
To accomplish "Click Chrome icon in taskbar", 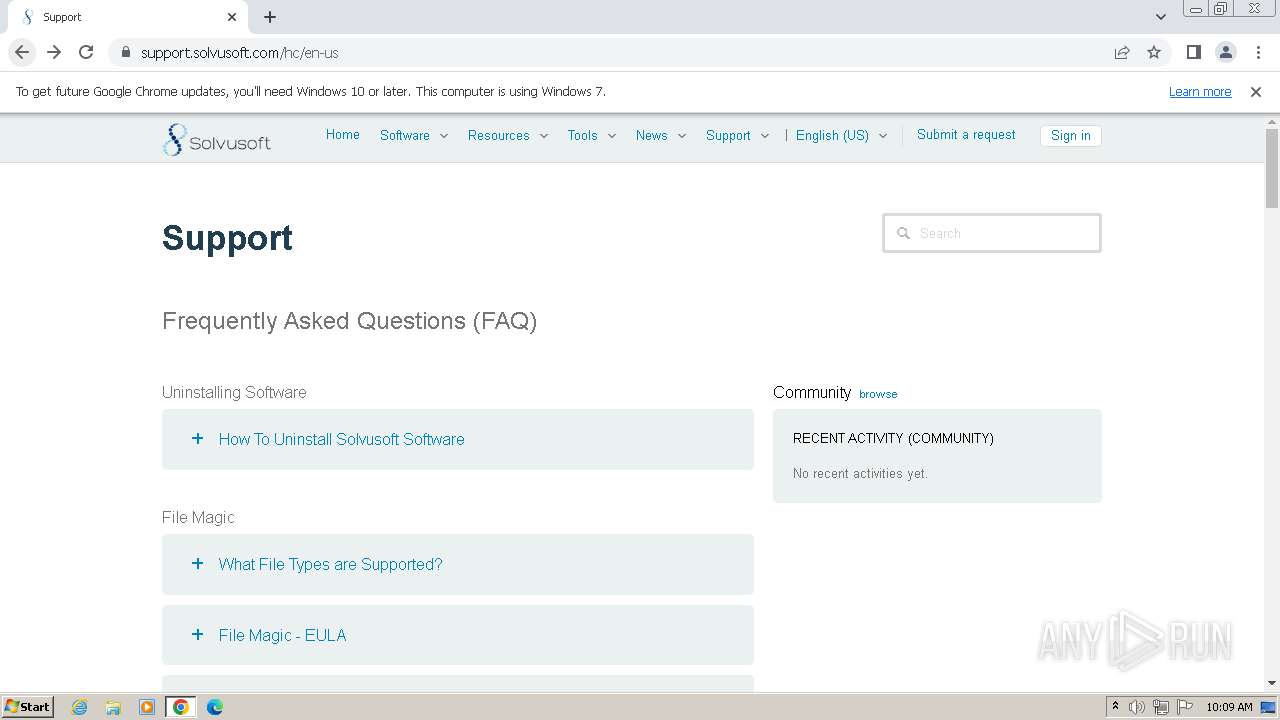I will 181,707.
